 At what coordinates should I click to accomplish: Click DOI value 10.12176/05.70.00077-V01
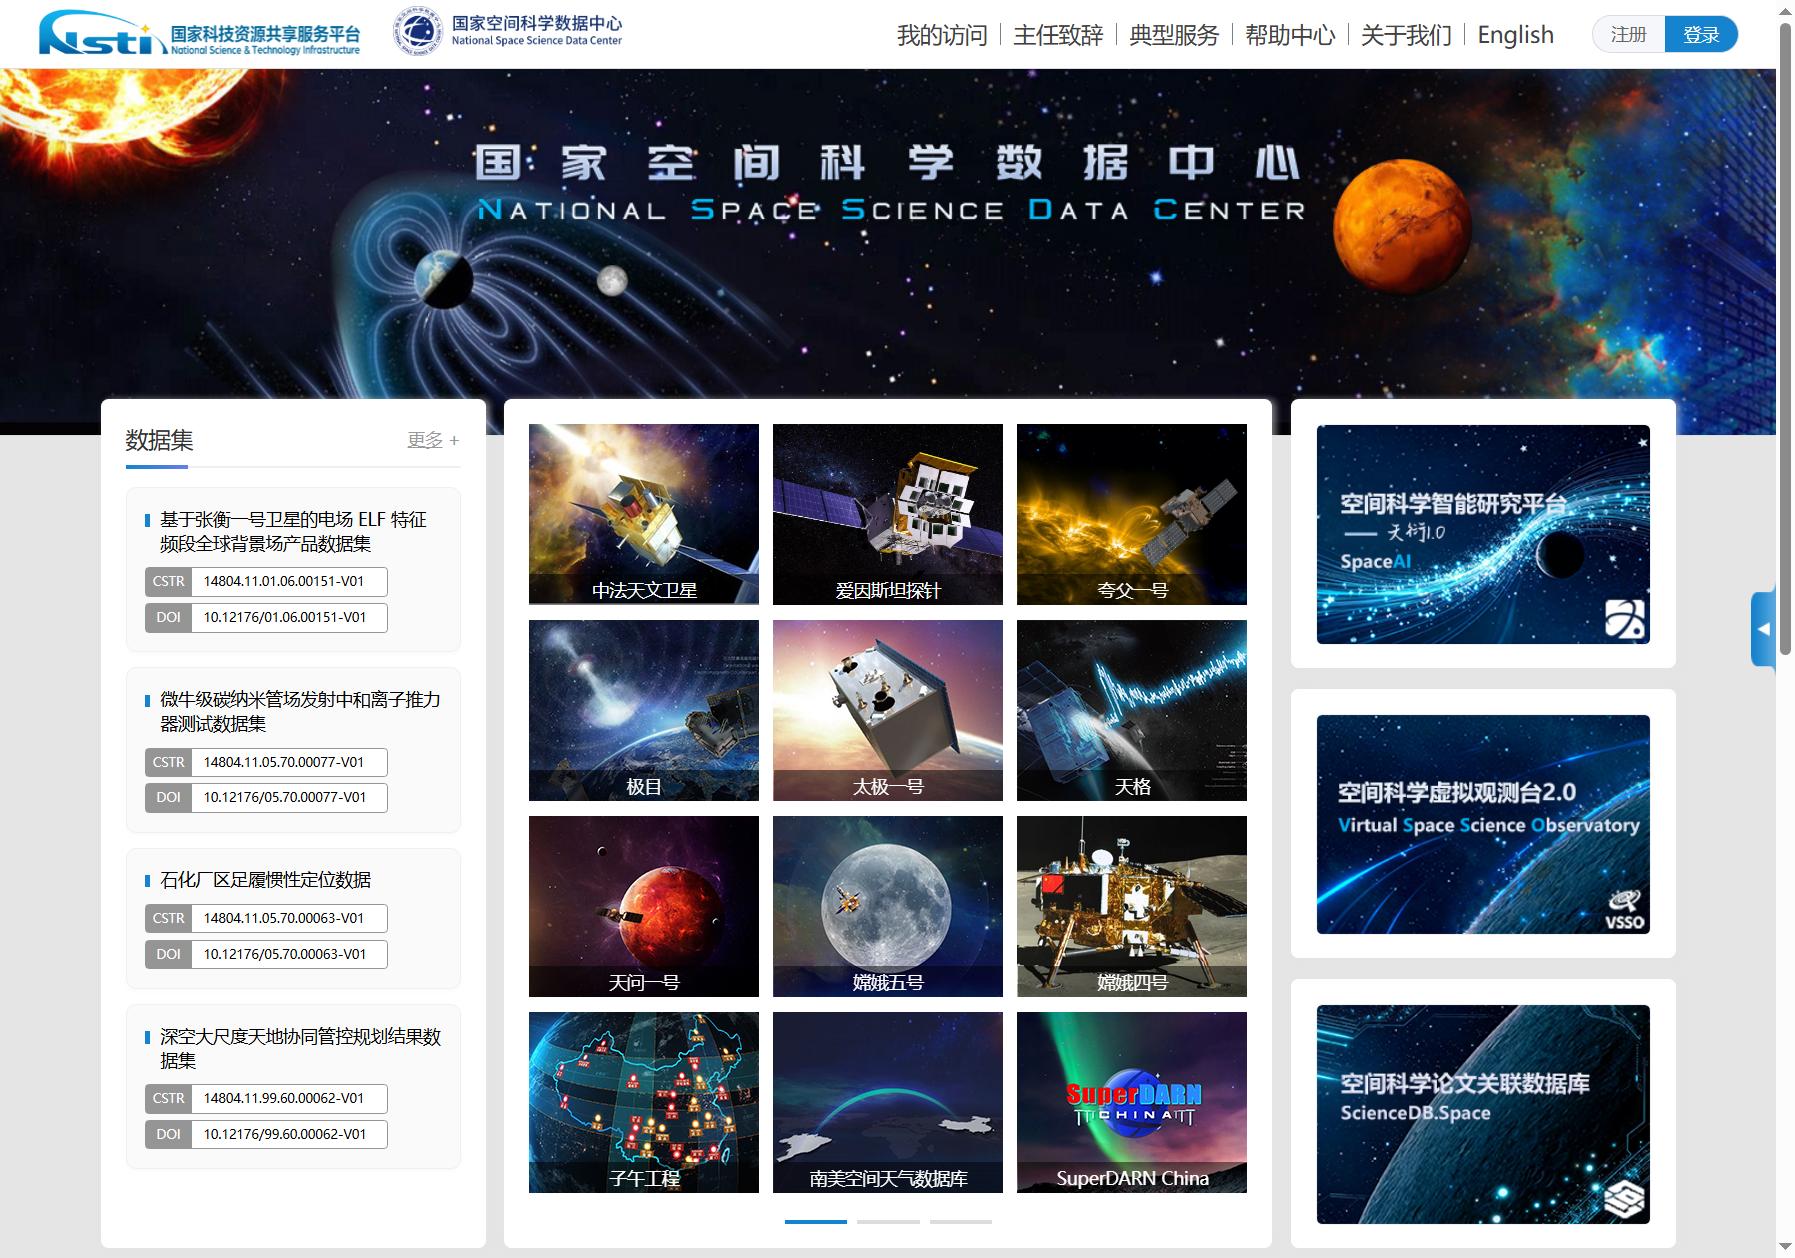click(288, 797)
